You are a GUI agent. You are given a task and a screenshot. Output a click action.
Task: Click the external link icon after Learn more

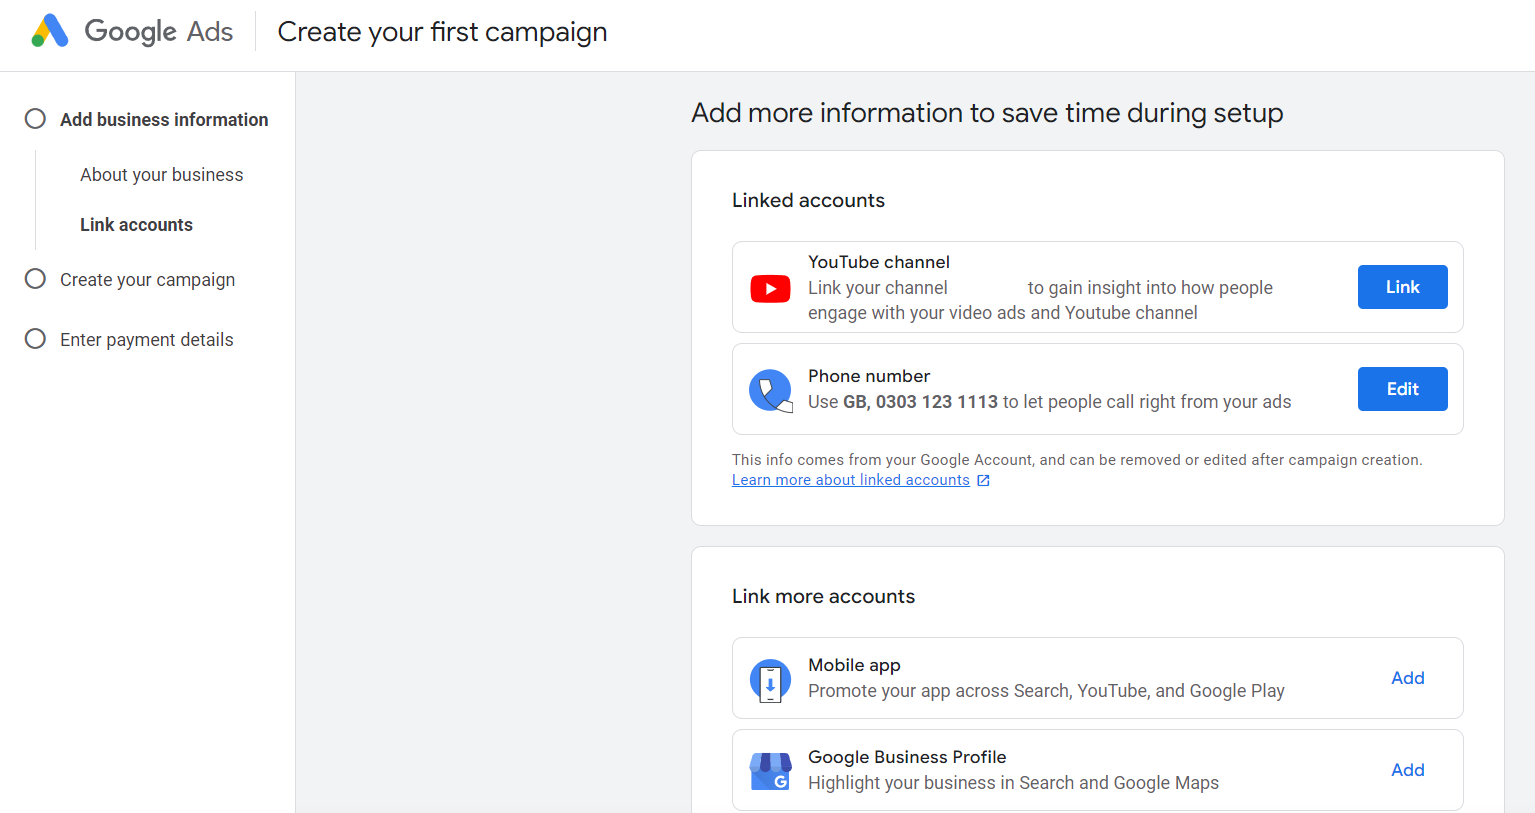click(983, 480)
